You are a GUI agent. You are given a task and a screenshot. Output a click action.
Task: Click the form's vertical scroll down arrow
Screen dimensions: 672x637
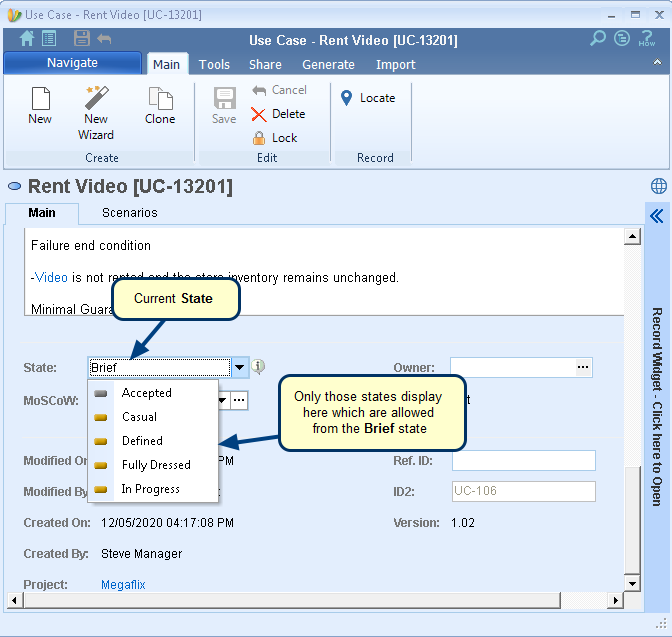633,583
